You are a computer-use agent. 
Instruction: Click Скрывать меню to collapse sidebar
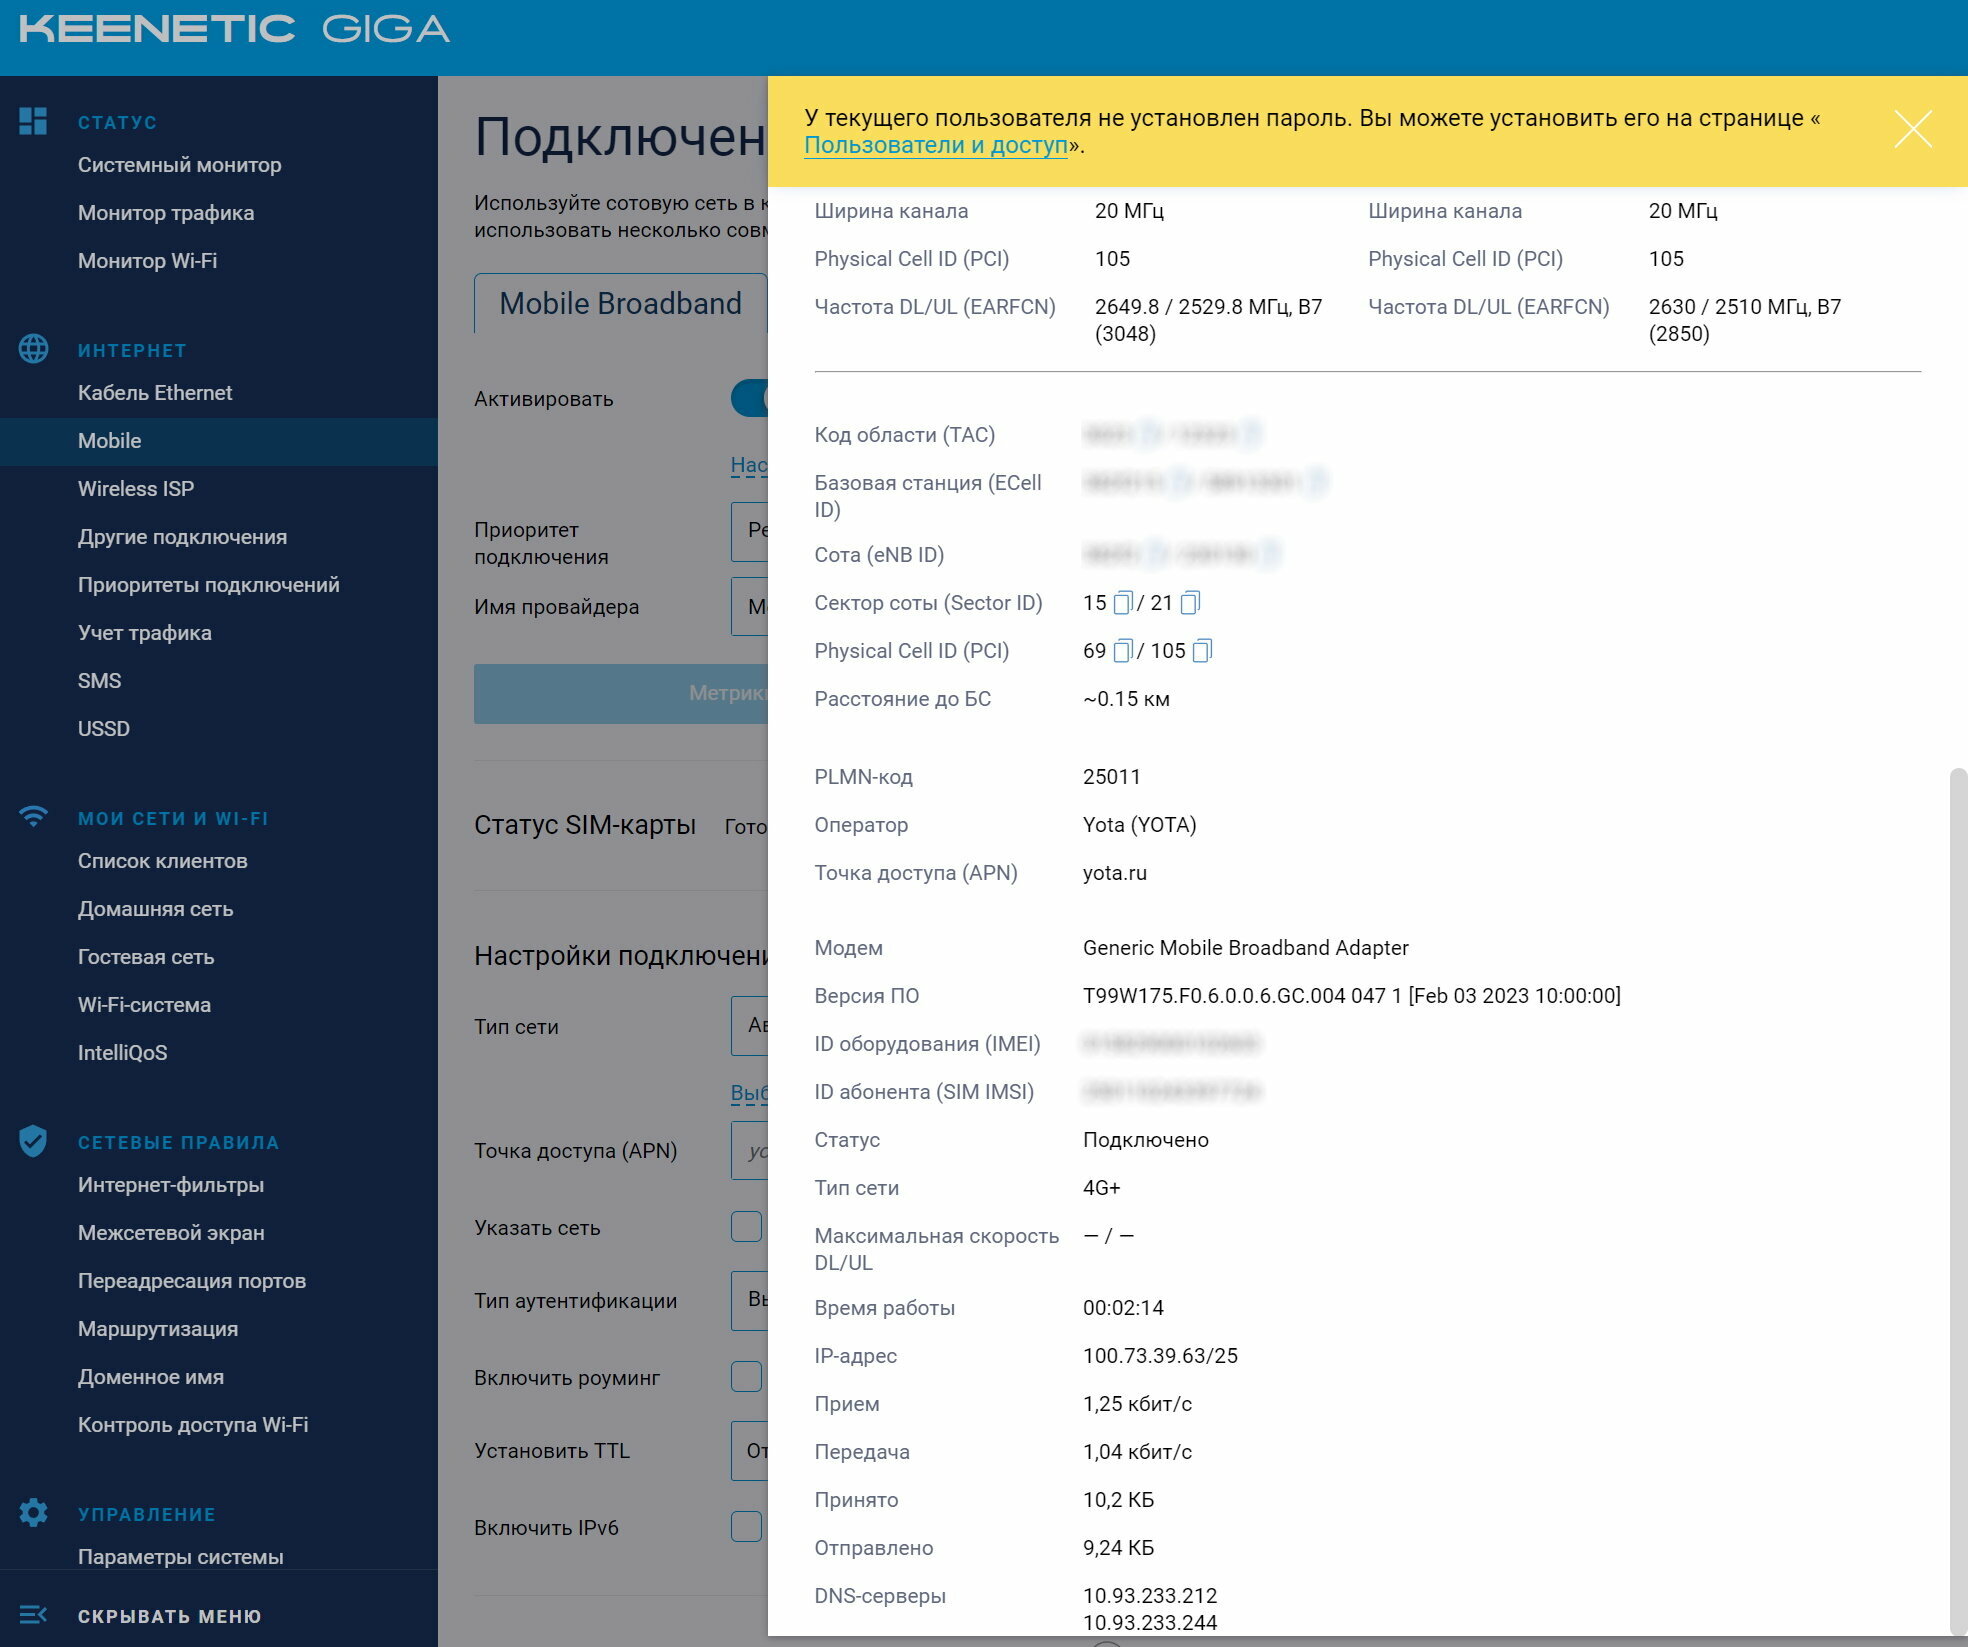[x=169, y=1616]
